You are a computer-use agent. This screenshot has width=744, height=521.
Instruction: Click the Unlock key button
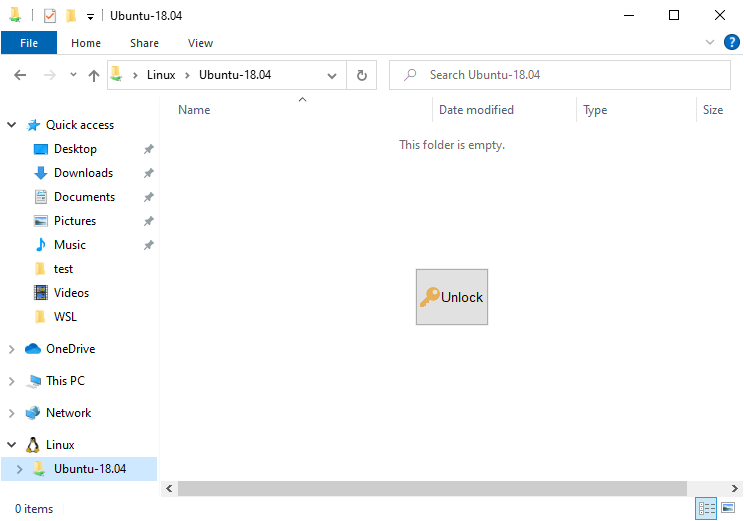(452, 297)
